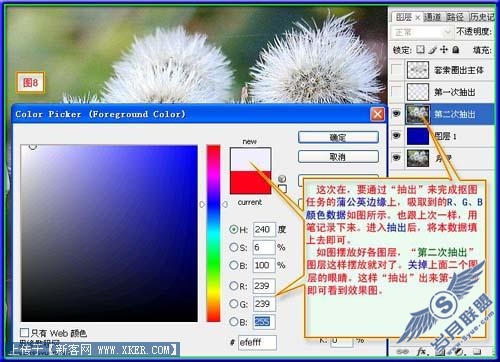
Task: Click the 取消 cancel button
Action: pyautogui.click(x=338, y=156)
